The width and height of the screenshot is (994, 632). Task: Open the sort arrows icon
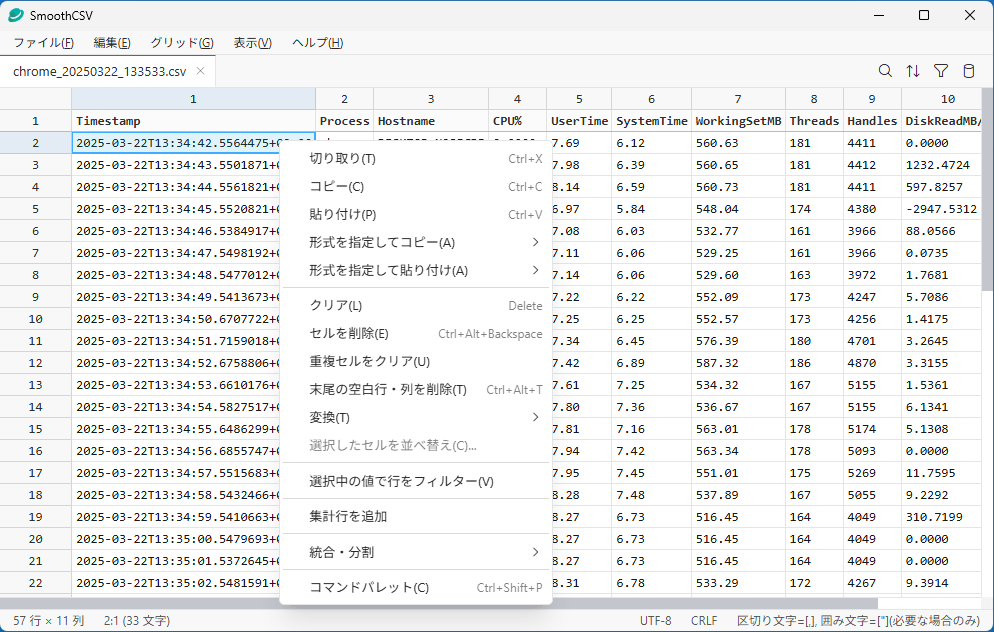point(913,71)
